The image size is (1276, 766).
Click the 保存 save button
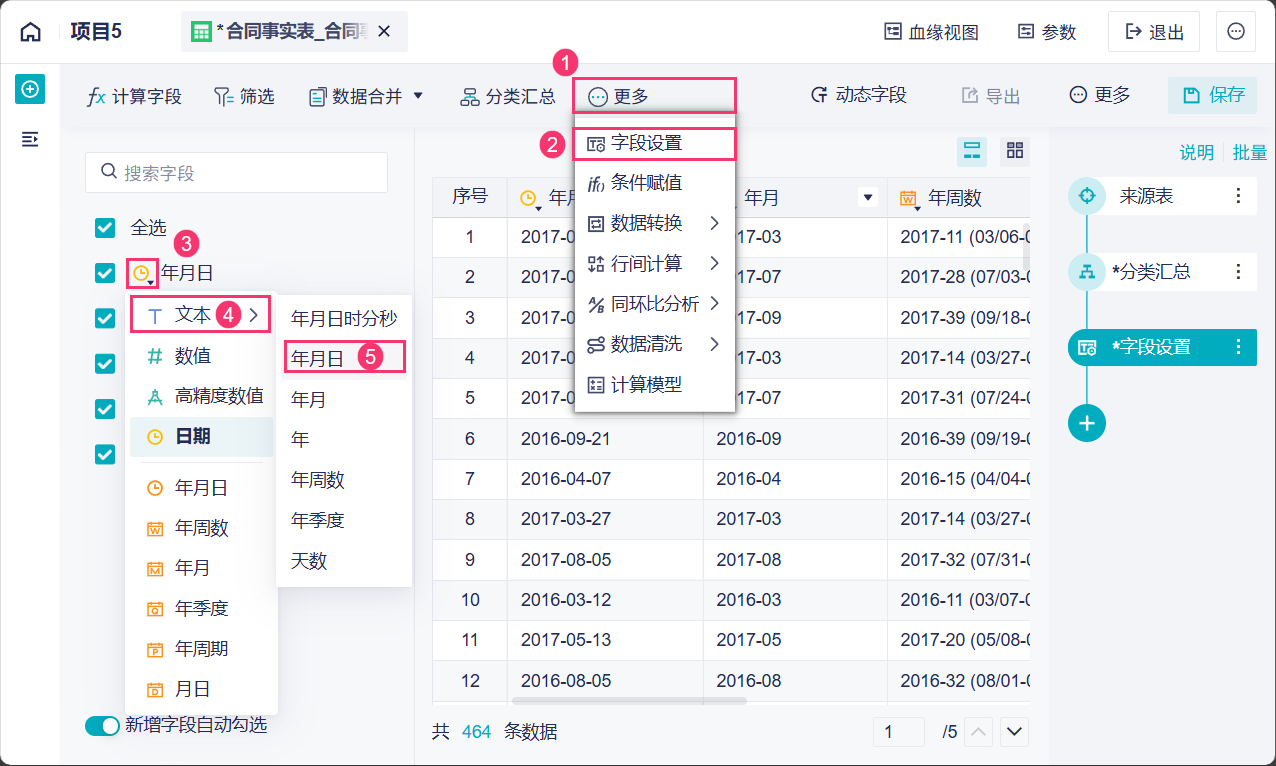tap(1213, 95)
